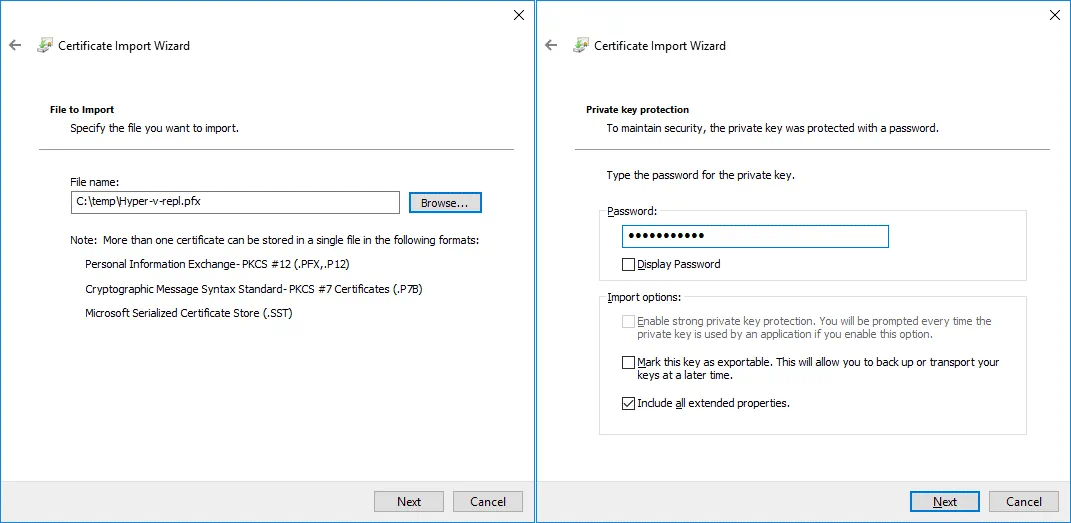Click the Personal Information Exchange PKCS #12 line

pos(217,264)
